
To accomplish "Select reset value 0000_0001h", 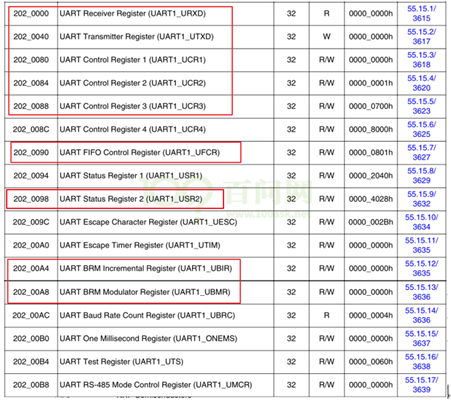I will tap(371, 83).
